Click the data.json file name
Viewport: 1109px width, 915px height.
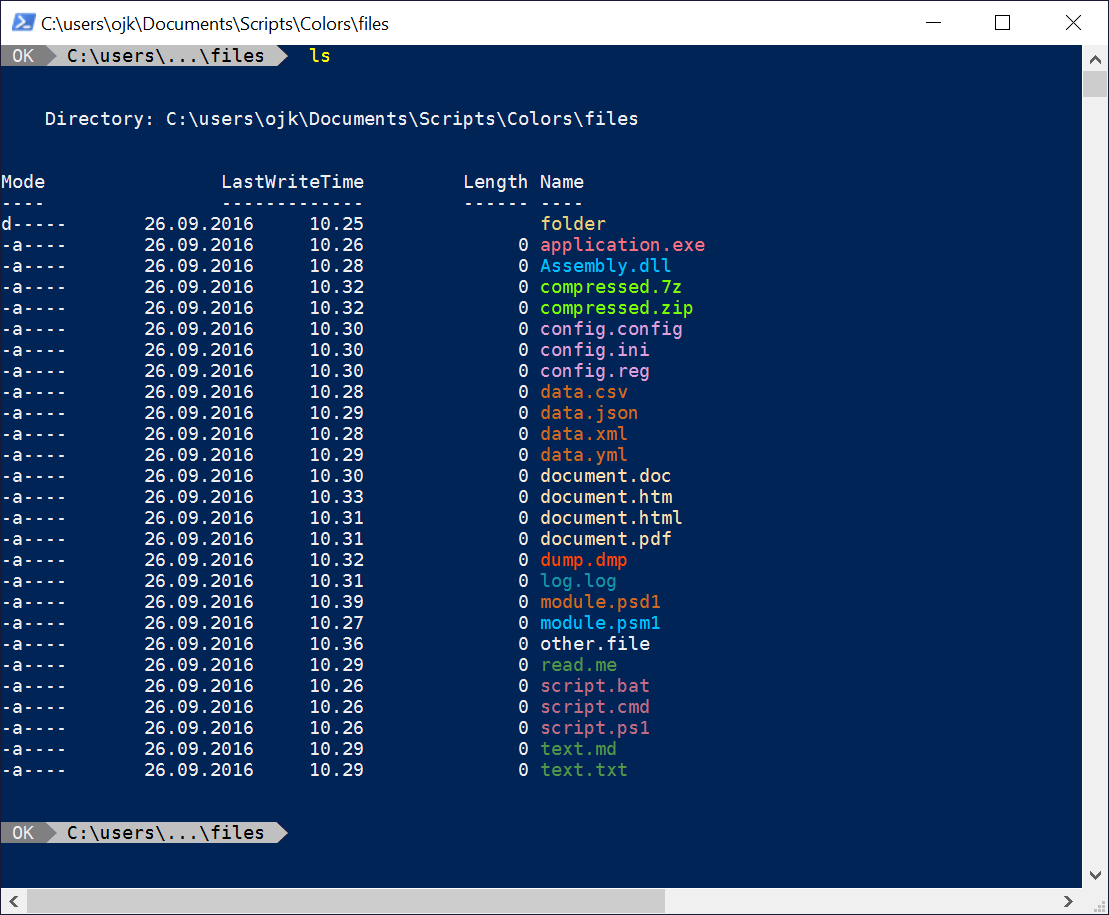coord(589,414)
